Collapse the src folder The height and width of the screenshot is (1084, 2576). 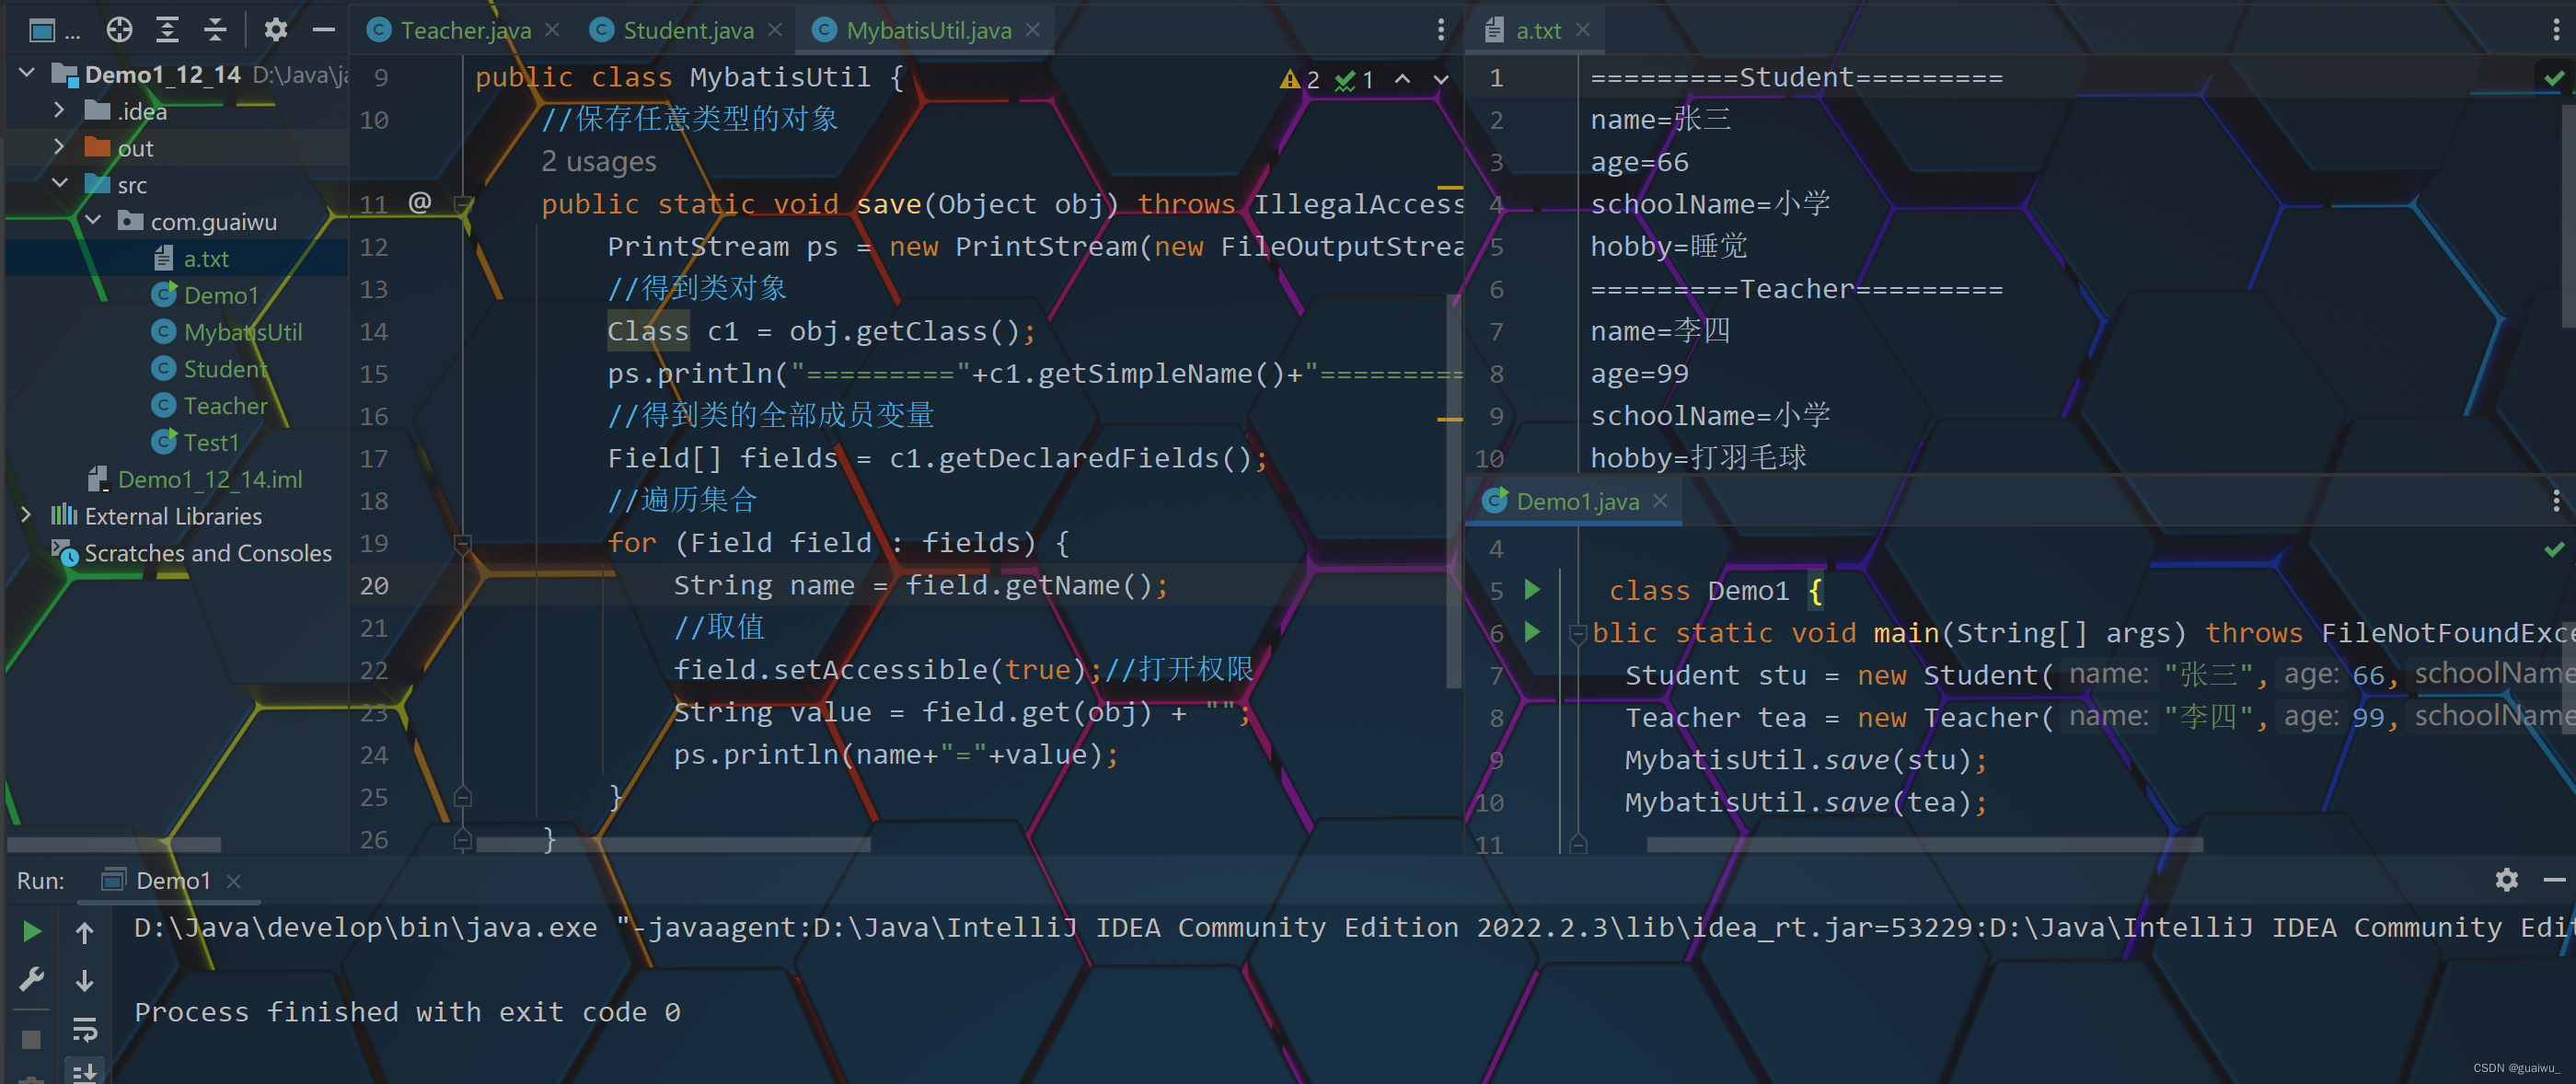[x=59, y=184]
